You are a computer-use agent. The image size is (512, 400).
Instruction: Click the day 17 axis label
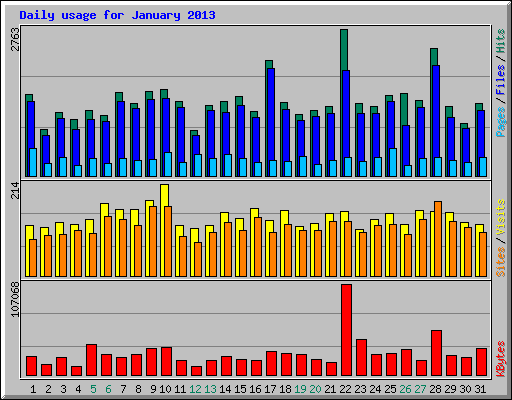(x=270, y=389)
